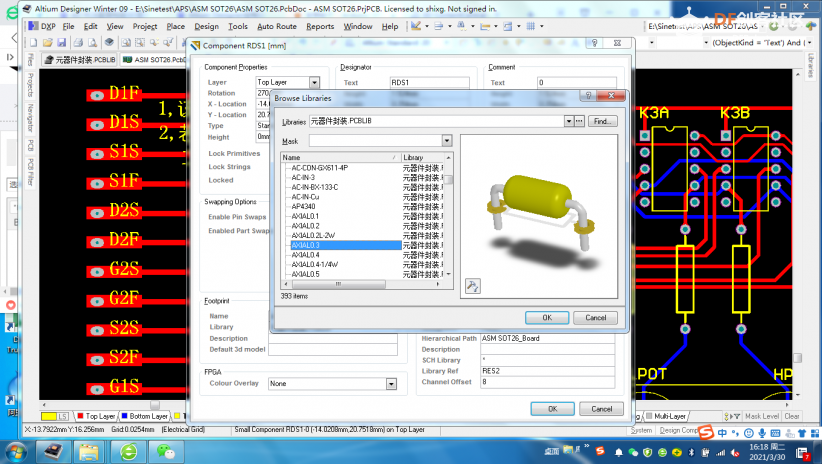Screen dimensions: 822x464
Task: Click the Zoom fit document icon
Action: click(126, 42)
